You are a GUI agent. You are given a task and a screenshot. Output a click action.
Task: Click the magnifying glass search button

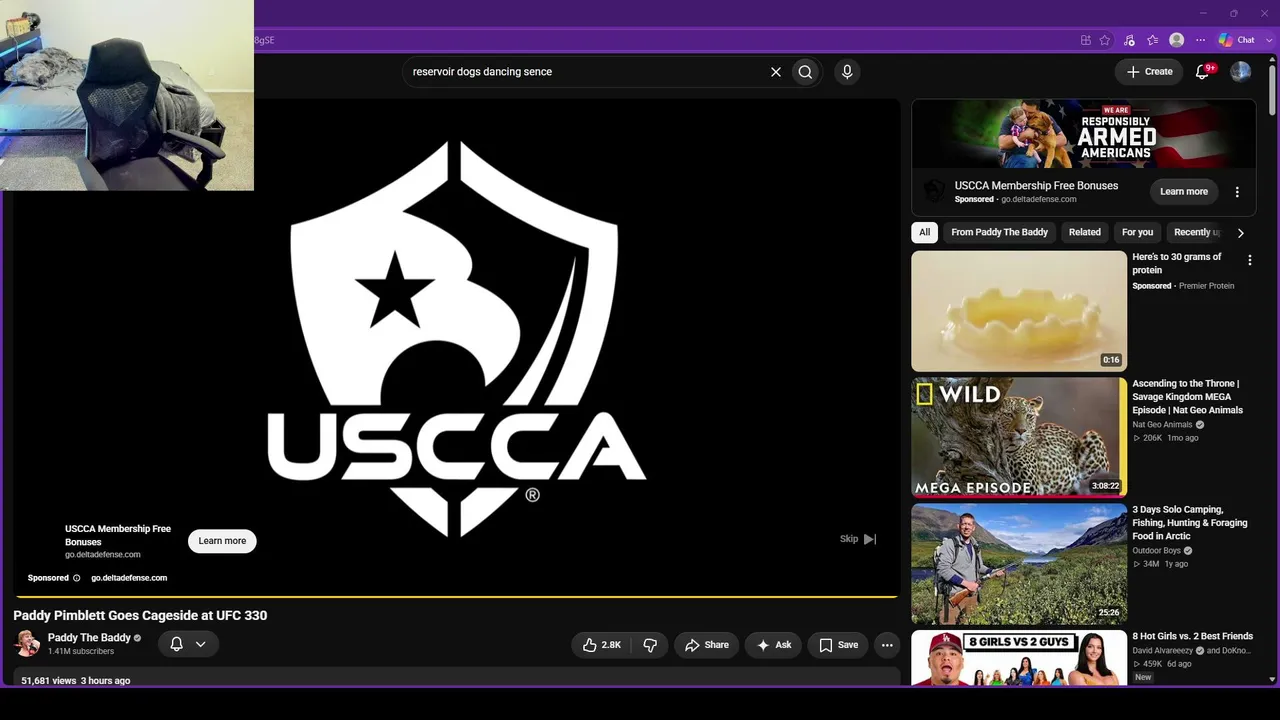[x=805, y=72]
